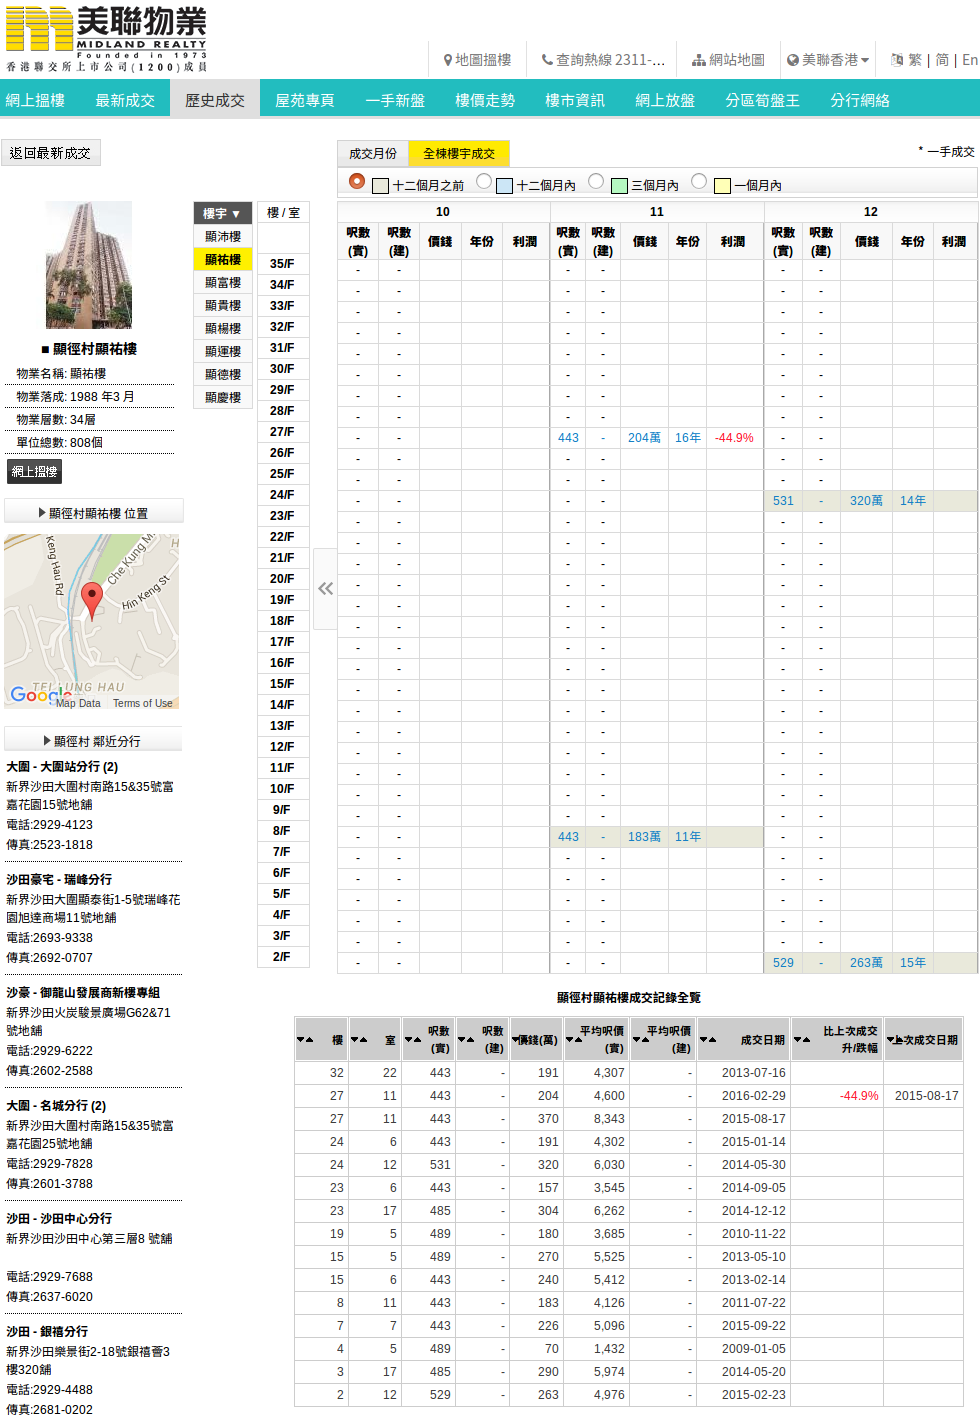Image resolution: width=980 pixels, height=1416 pixels.
Task: Sort by 價錢(萬) column arrows
Action: coord(516,1040)
